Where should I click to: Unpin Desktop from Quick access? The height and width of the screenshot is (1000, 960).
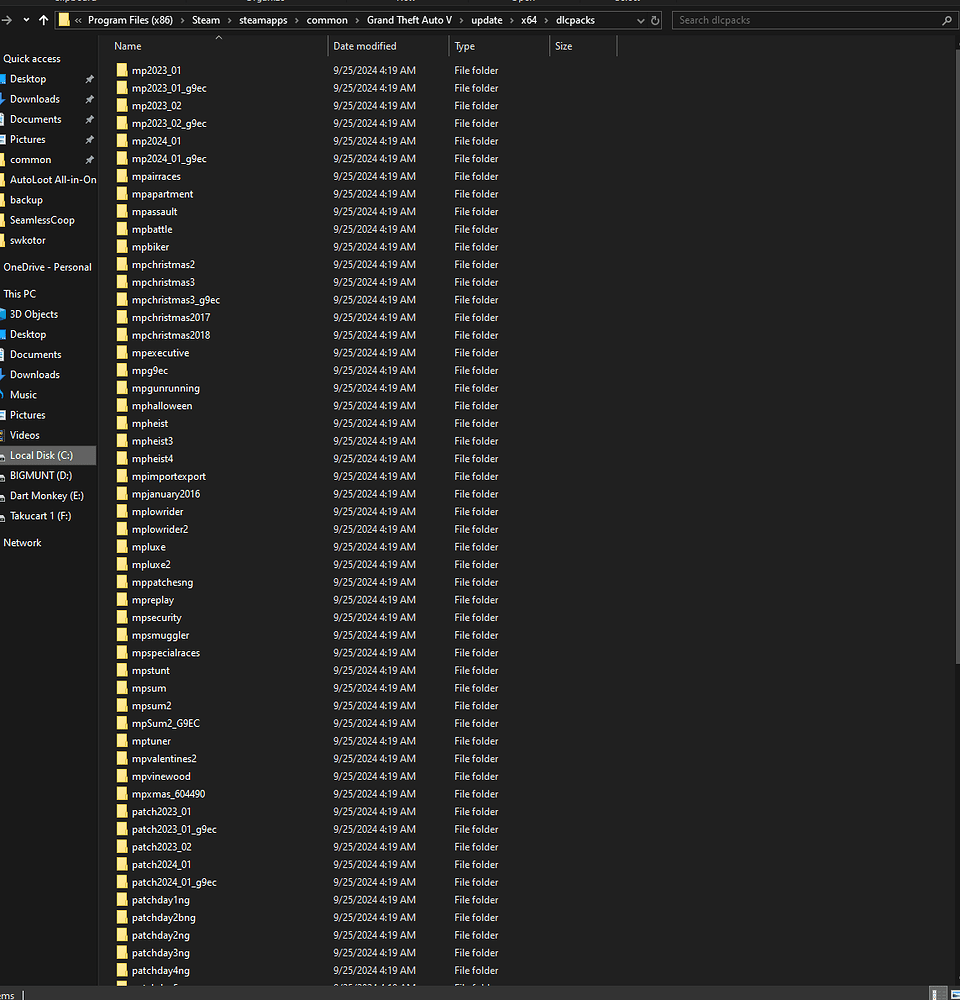click(88, 78)
